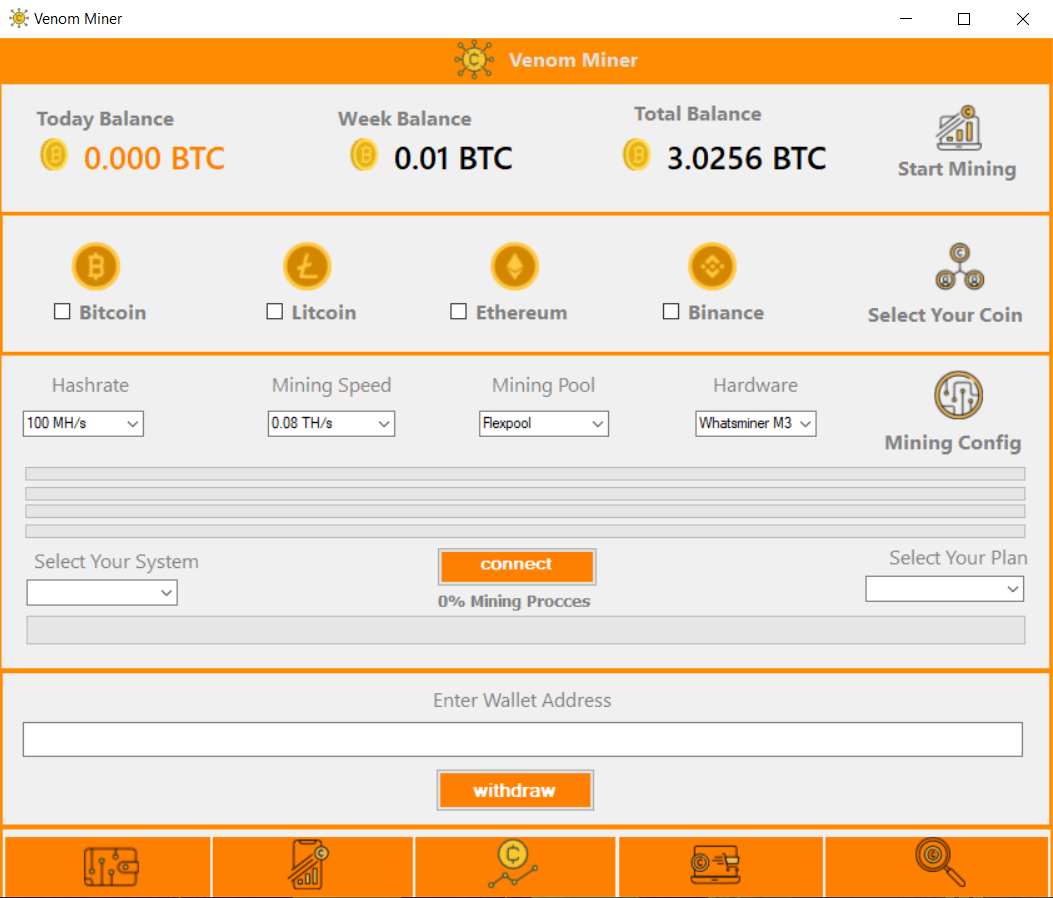Viewport: 1053px width, 898px height.
Task: Open the Hashrate dropdown showing 100 MH/s
Action: (84, 424)
